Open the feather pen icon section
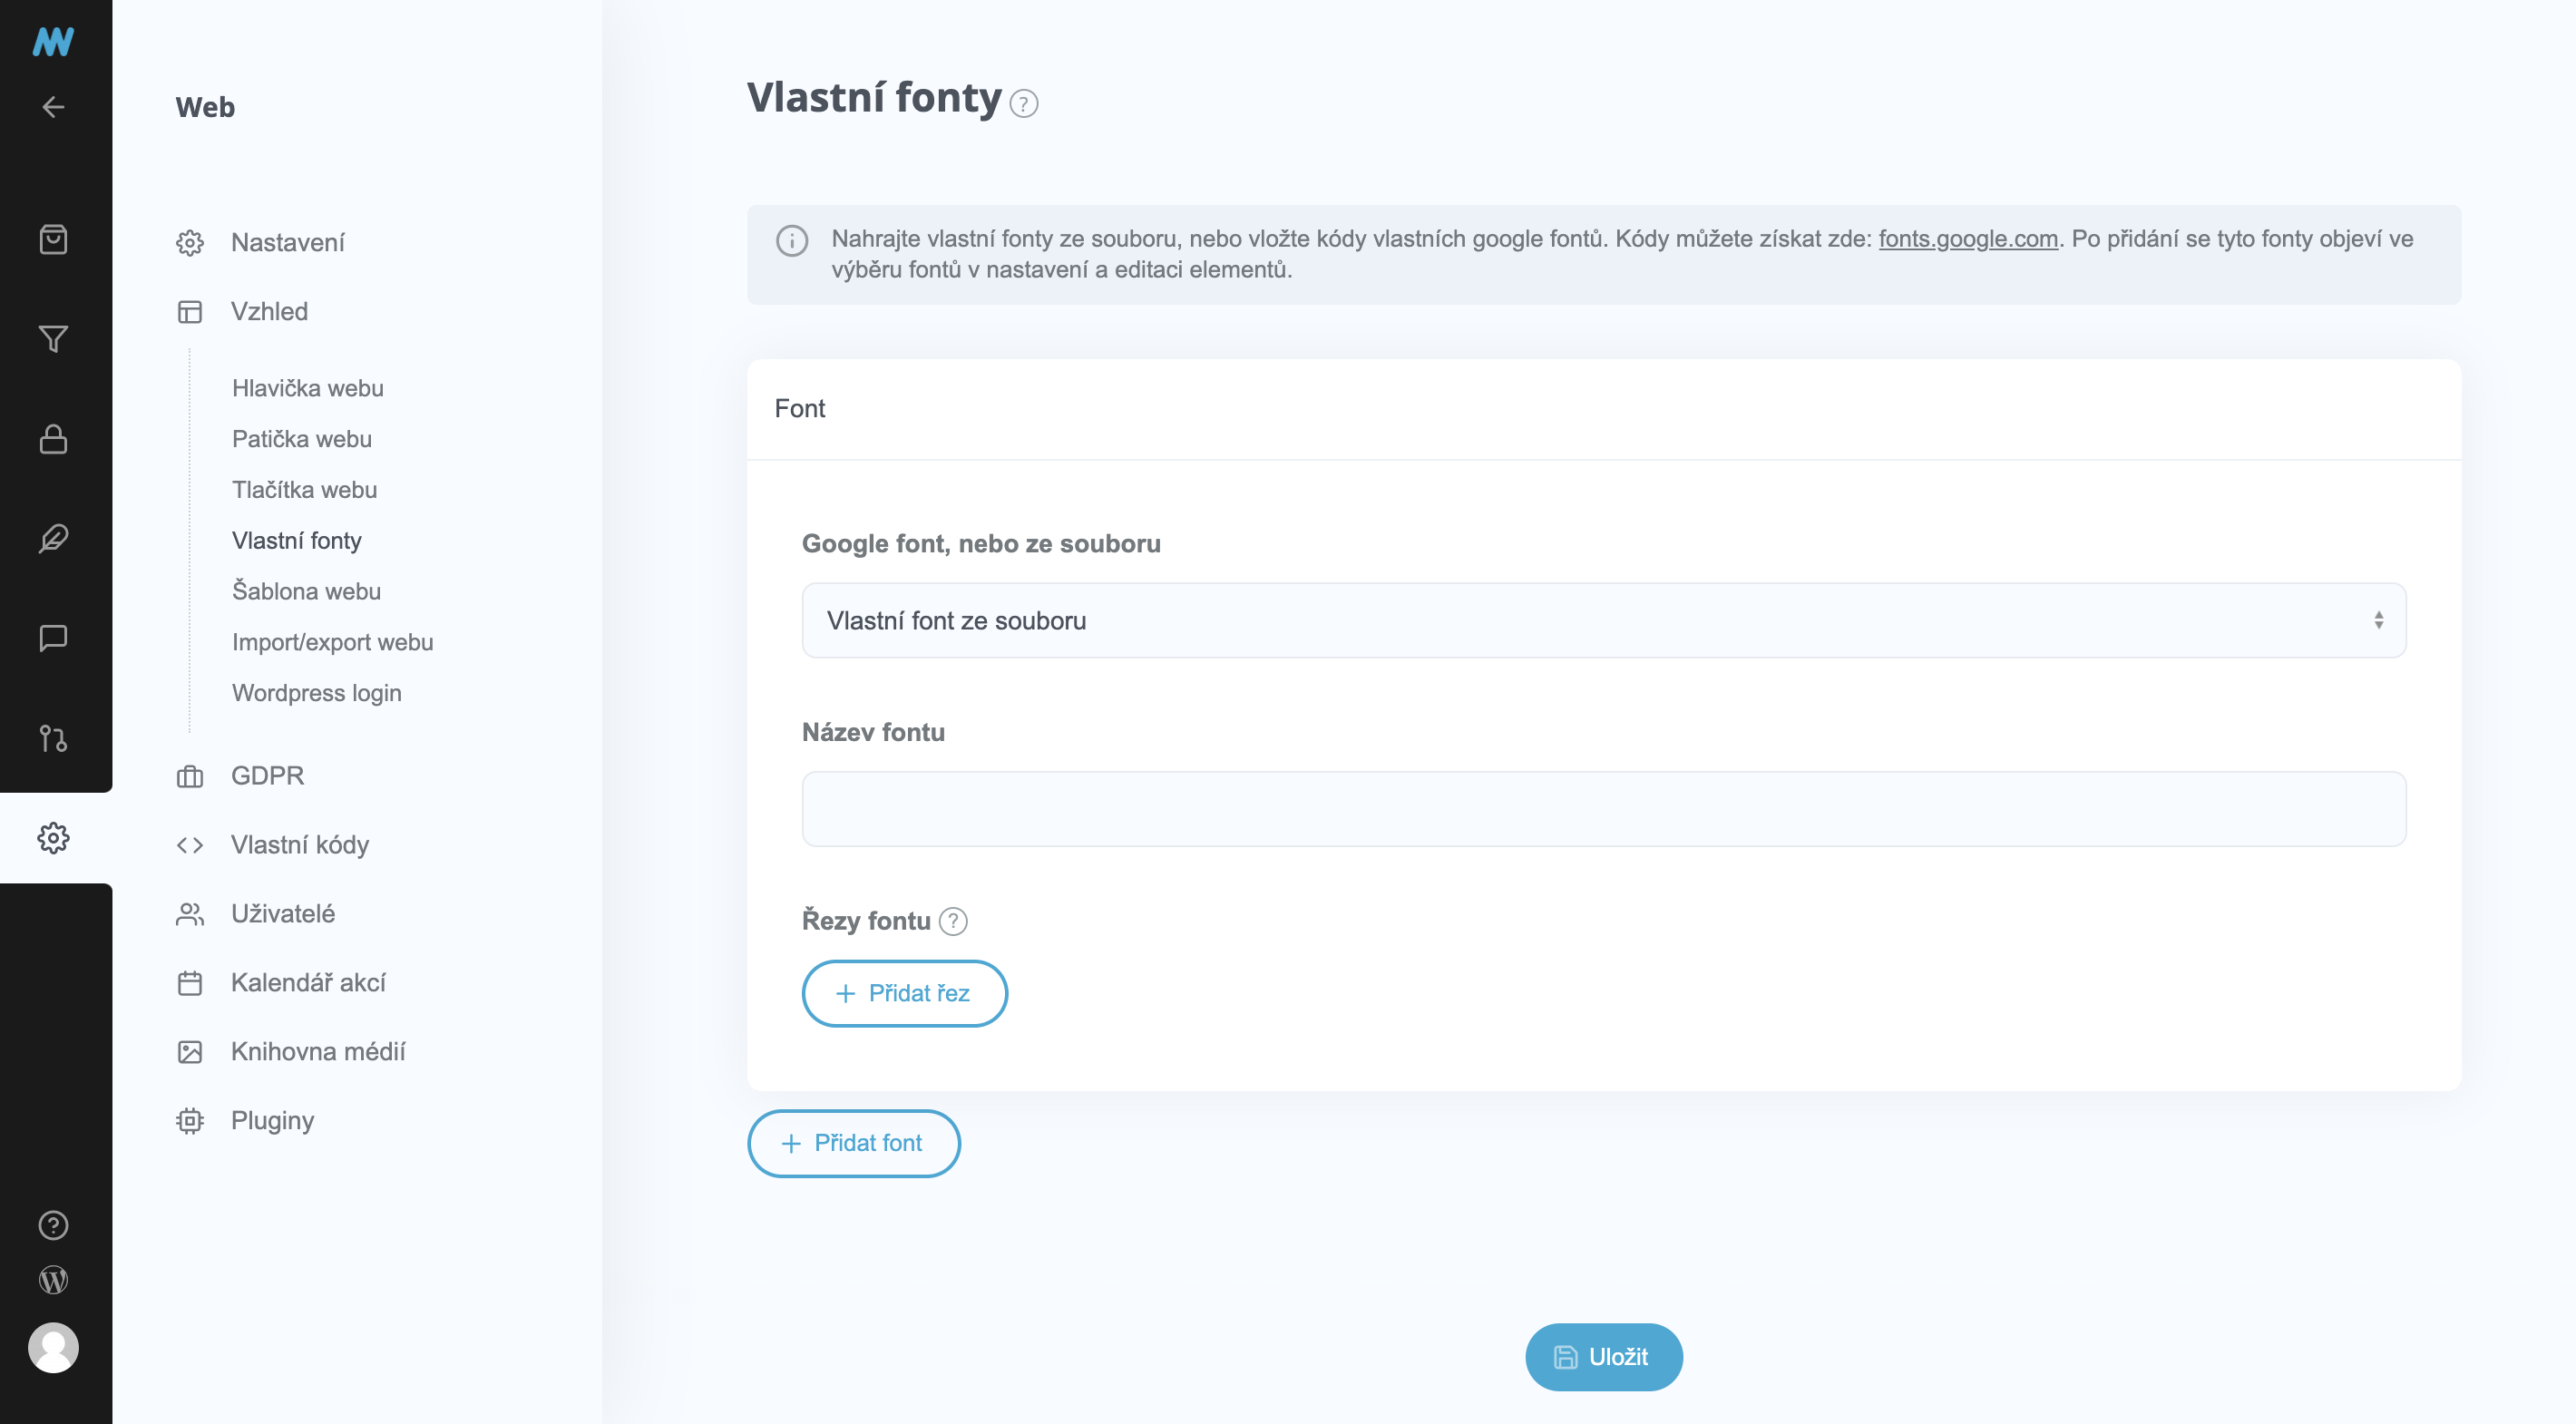Image resolution: width=2576 pixels, height=1424 pixels. [54, 539]
